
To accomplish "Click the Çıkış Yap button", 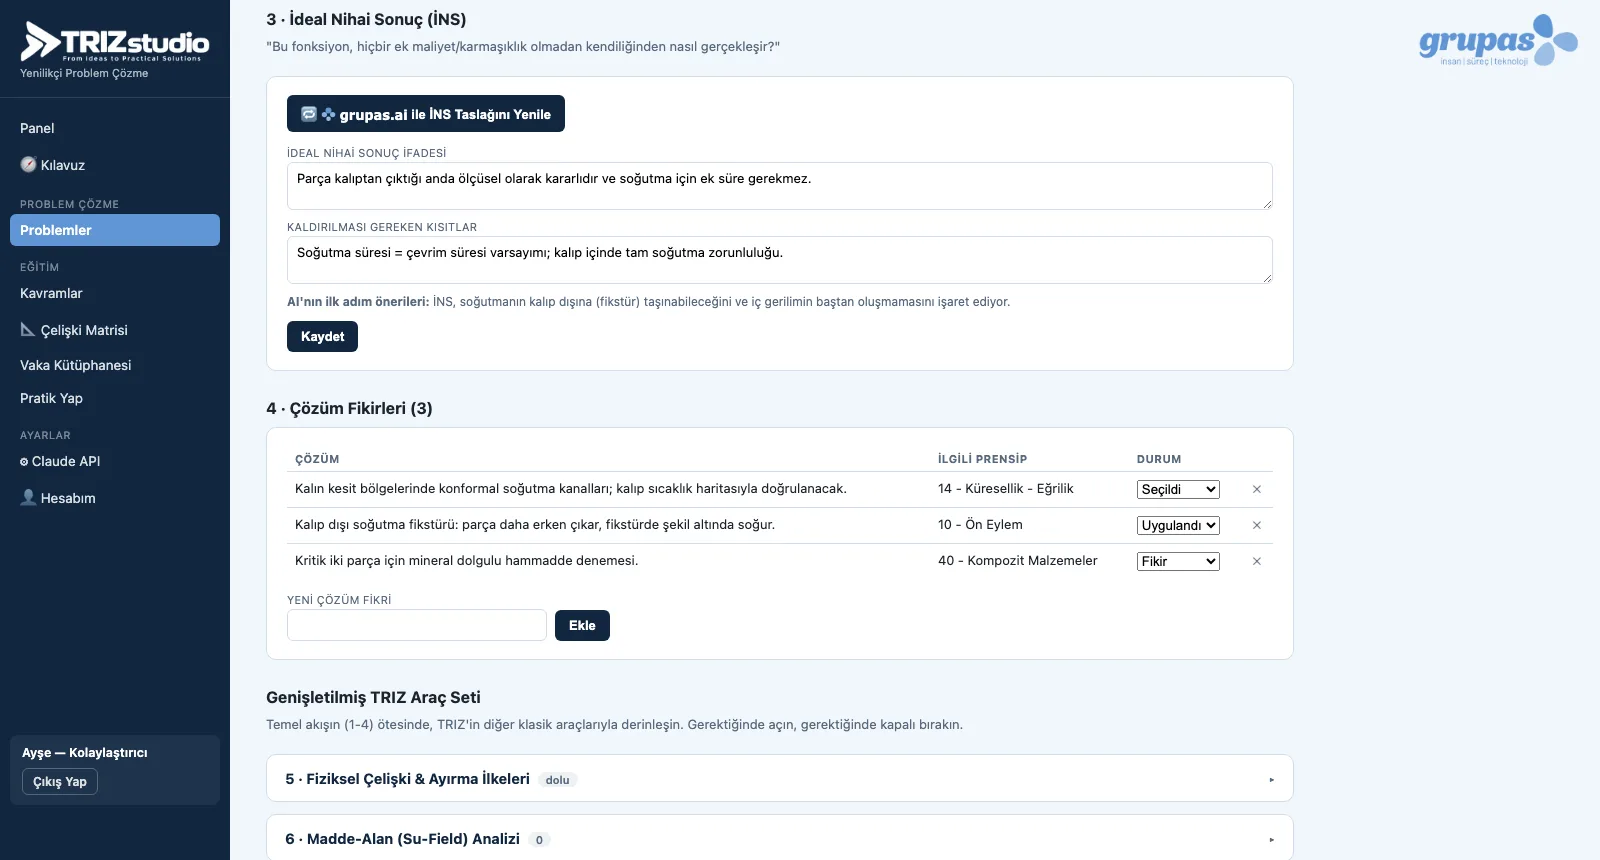I will (x=60, y=781).
